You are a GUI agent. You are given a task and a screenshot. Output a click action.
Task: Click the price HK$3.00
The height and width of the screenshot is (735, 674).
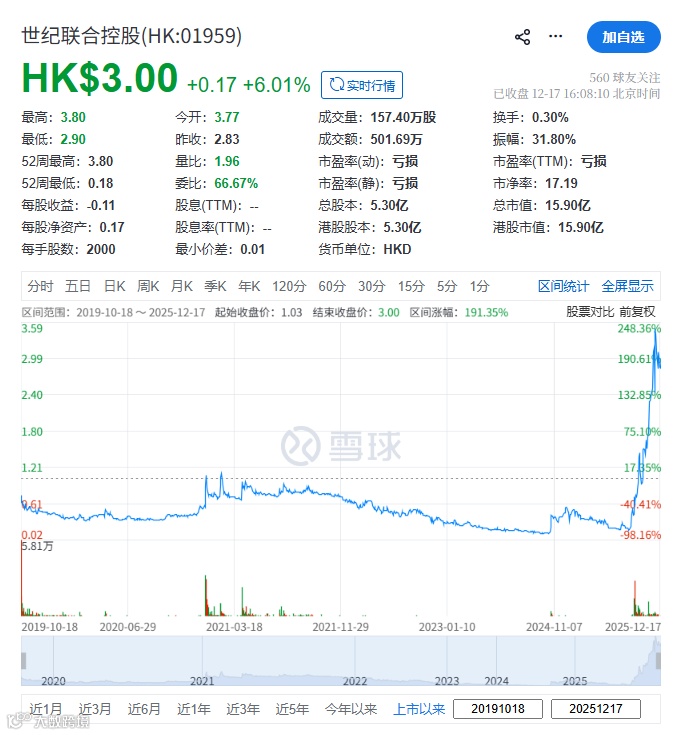(x=99, y=78)
